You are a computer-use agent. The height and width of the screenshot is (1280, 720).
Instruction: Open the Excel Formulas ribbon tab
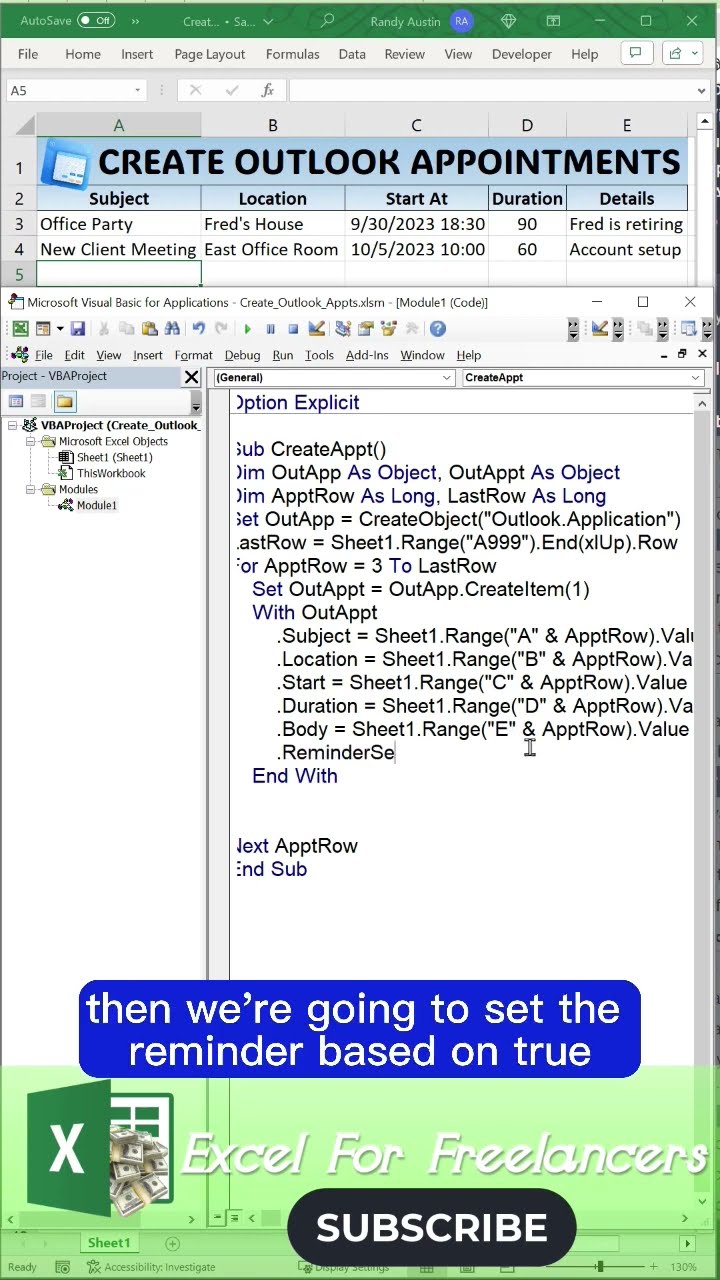(x=292, y=54)
